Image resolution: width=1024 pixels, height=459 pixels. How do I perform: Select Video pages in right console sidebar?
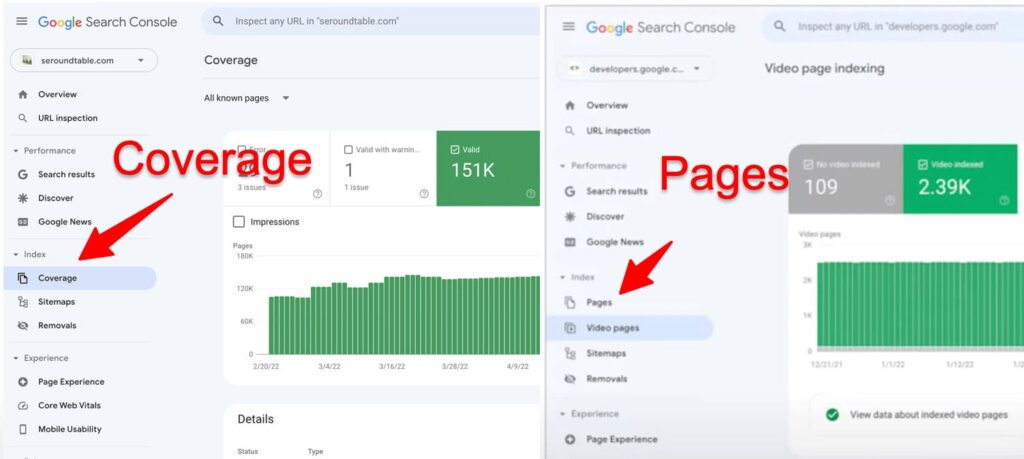click(x=630, y=328)
